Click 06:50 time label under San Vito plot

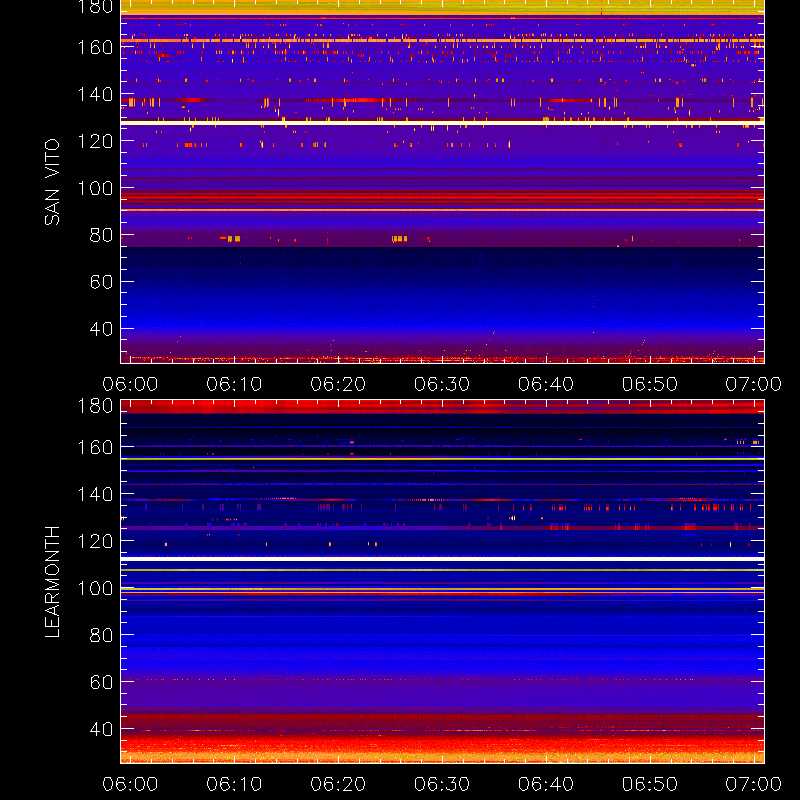pyautogui.click(x=649, y=384)
